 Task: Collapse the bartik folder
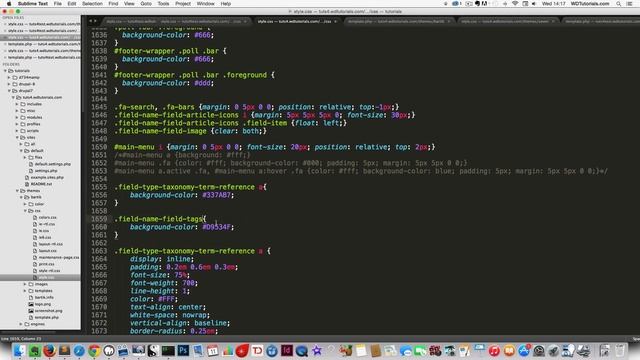click(x=21, y=197)
